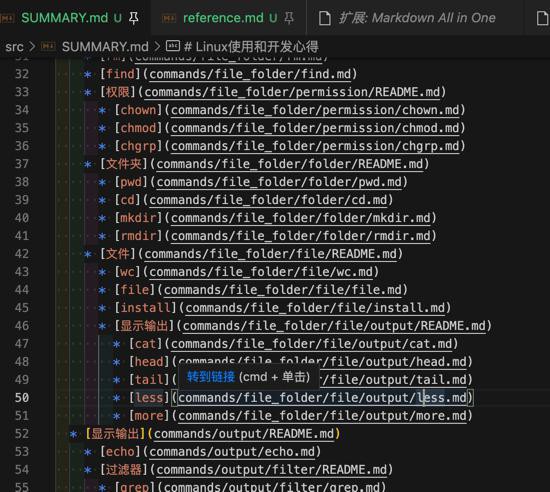The height and width of the screenshot is (492, 550).
Task: Open link commands/file_folder/folder/mkdir.md
Action: tap(301, 218)
